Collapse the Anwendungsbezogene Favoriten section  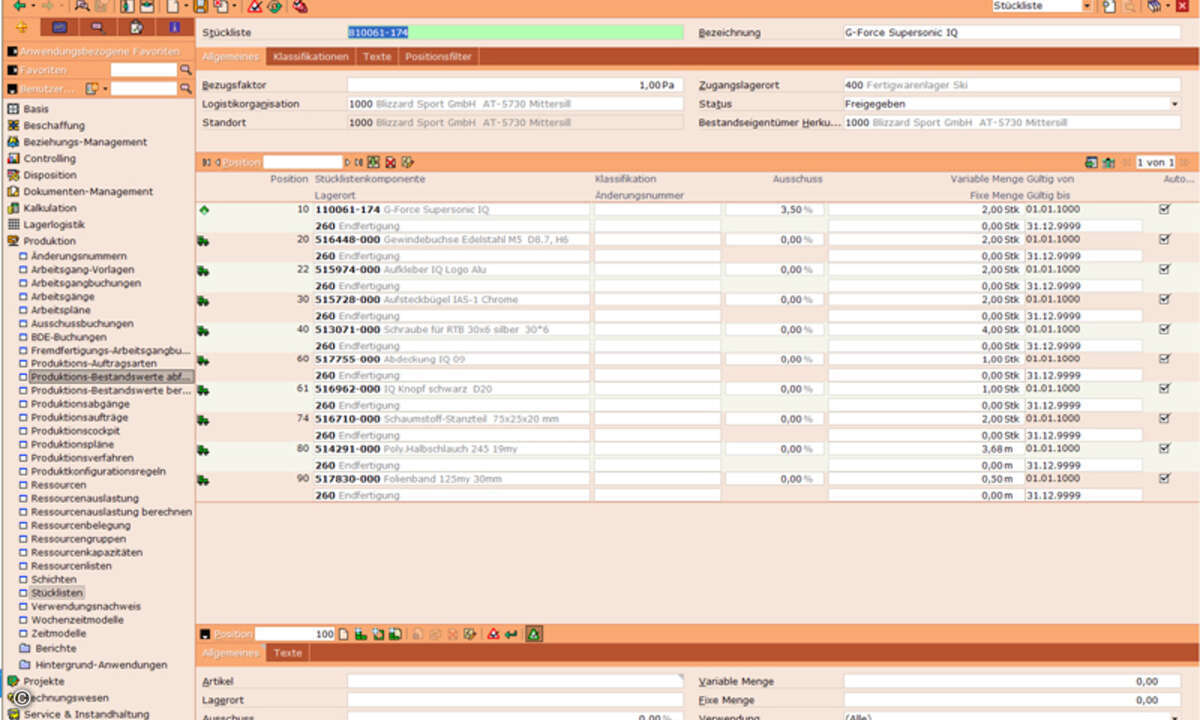(x=11, y=50)
